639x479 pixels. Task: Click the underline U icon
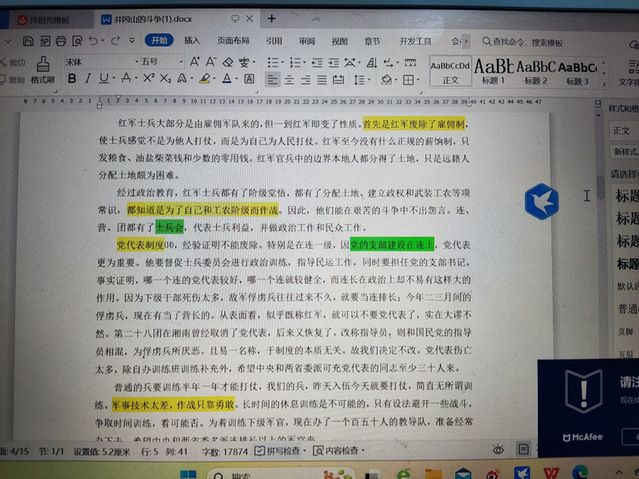click(x=105, y=79)
